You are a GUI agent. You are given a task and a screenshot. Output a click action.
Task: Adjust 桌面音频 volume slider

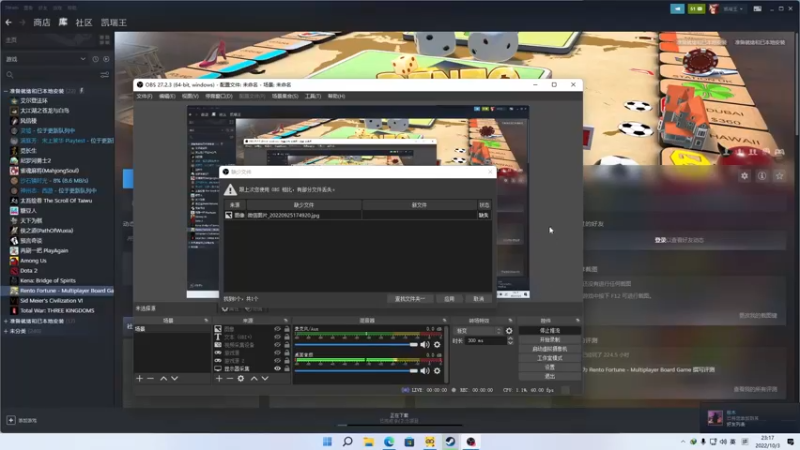click(x=356, y=371)
